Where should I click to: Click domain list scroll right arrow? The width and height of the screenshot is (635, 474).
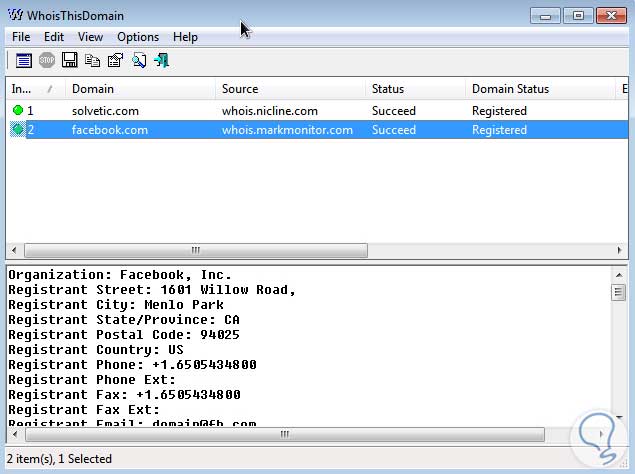click(x=619, y=250)
